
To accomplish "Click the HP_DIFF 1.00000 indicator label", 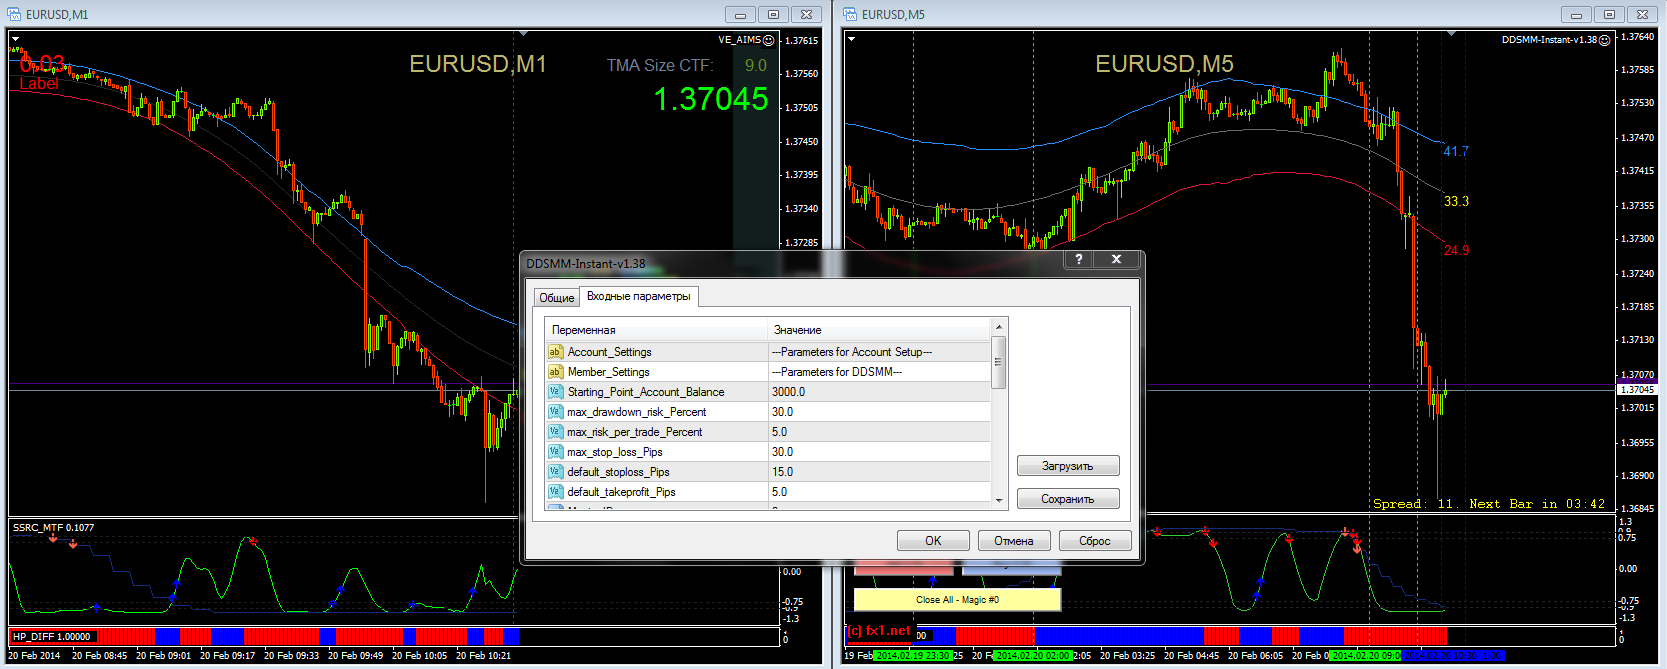I will pos(51,636).
